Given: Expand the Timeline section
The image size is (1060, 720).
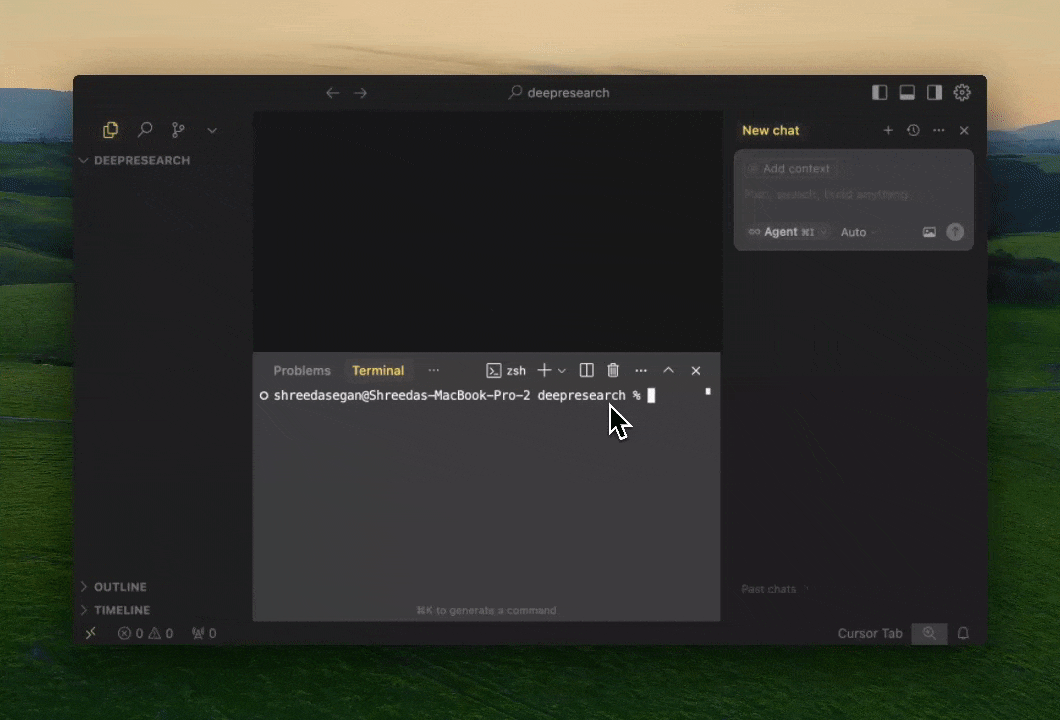Looking at the screenshot, I should tap(121, 610).
